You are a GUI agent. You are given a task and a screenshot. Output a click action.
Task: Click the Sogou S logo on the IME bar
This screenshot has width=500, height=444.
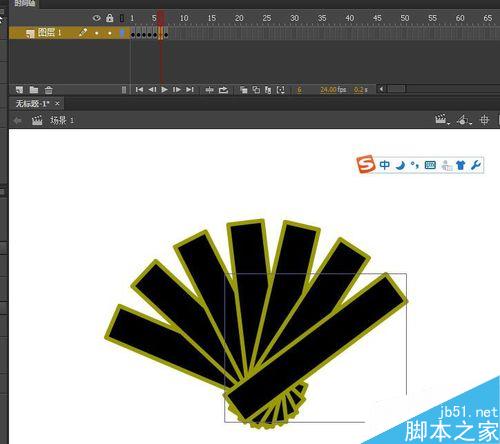point(366,164)
